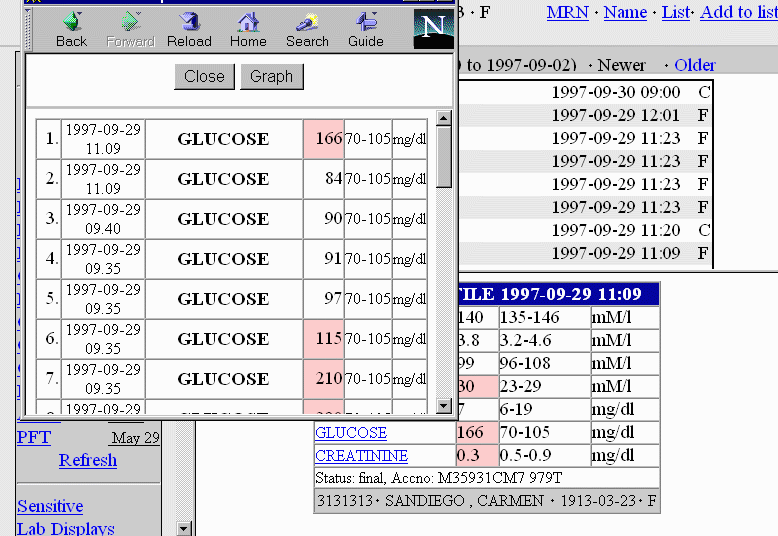Screen dimensions: 778x536
Task: Open the PFT sidebar link
Action: click(34, 438)
